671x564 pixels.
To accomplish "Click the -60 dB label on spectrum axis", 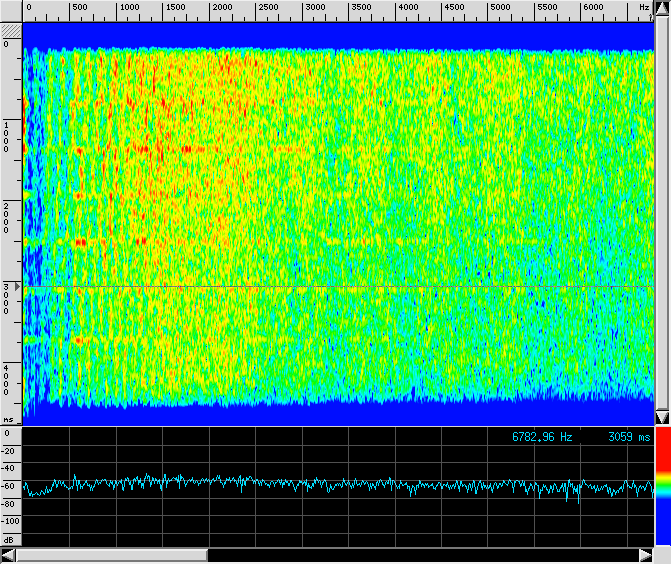I will pos(10,486).
